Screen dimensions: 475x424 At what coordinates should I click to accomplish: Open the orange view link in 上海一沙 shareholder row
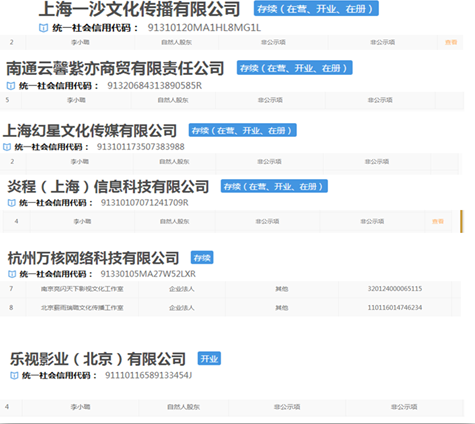[451, 42]
